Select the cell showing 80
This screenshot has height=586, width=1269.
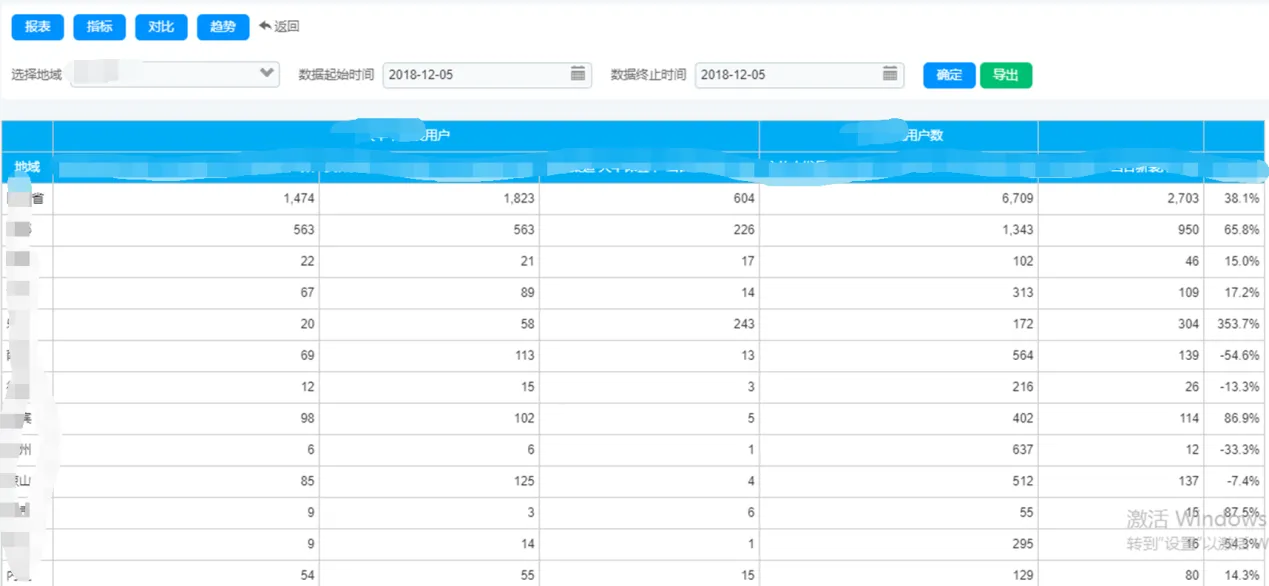(1121, 574)
